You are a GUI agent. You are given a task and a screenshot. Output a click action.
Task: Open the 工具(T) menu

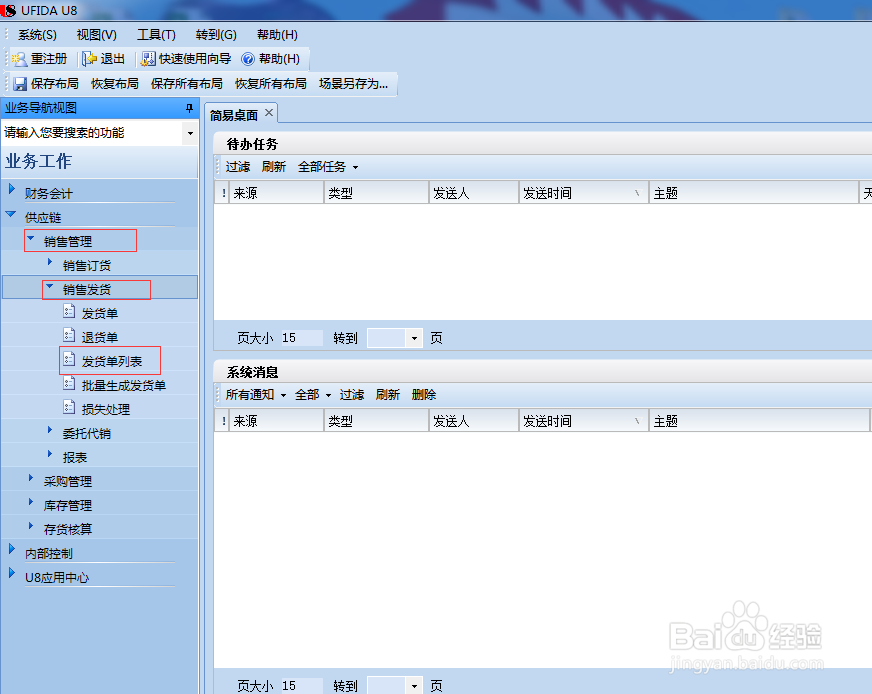point(156,35)
